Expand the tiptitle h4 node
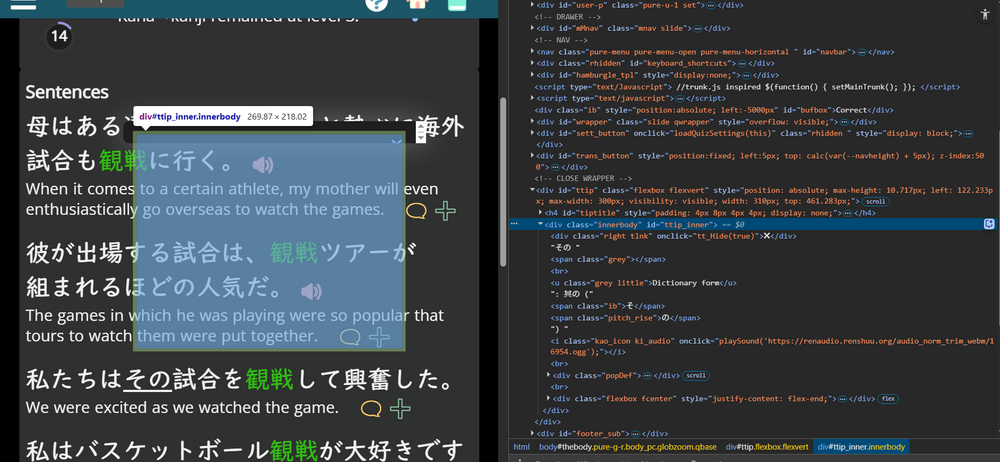This screenshot has width=1000, height=462. [541, 212]
